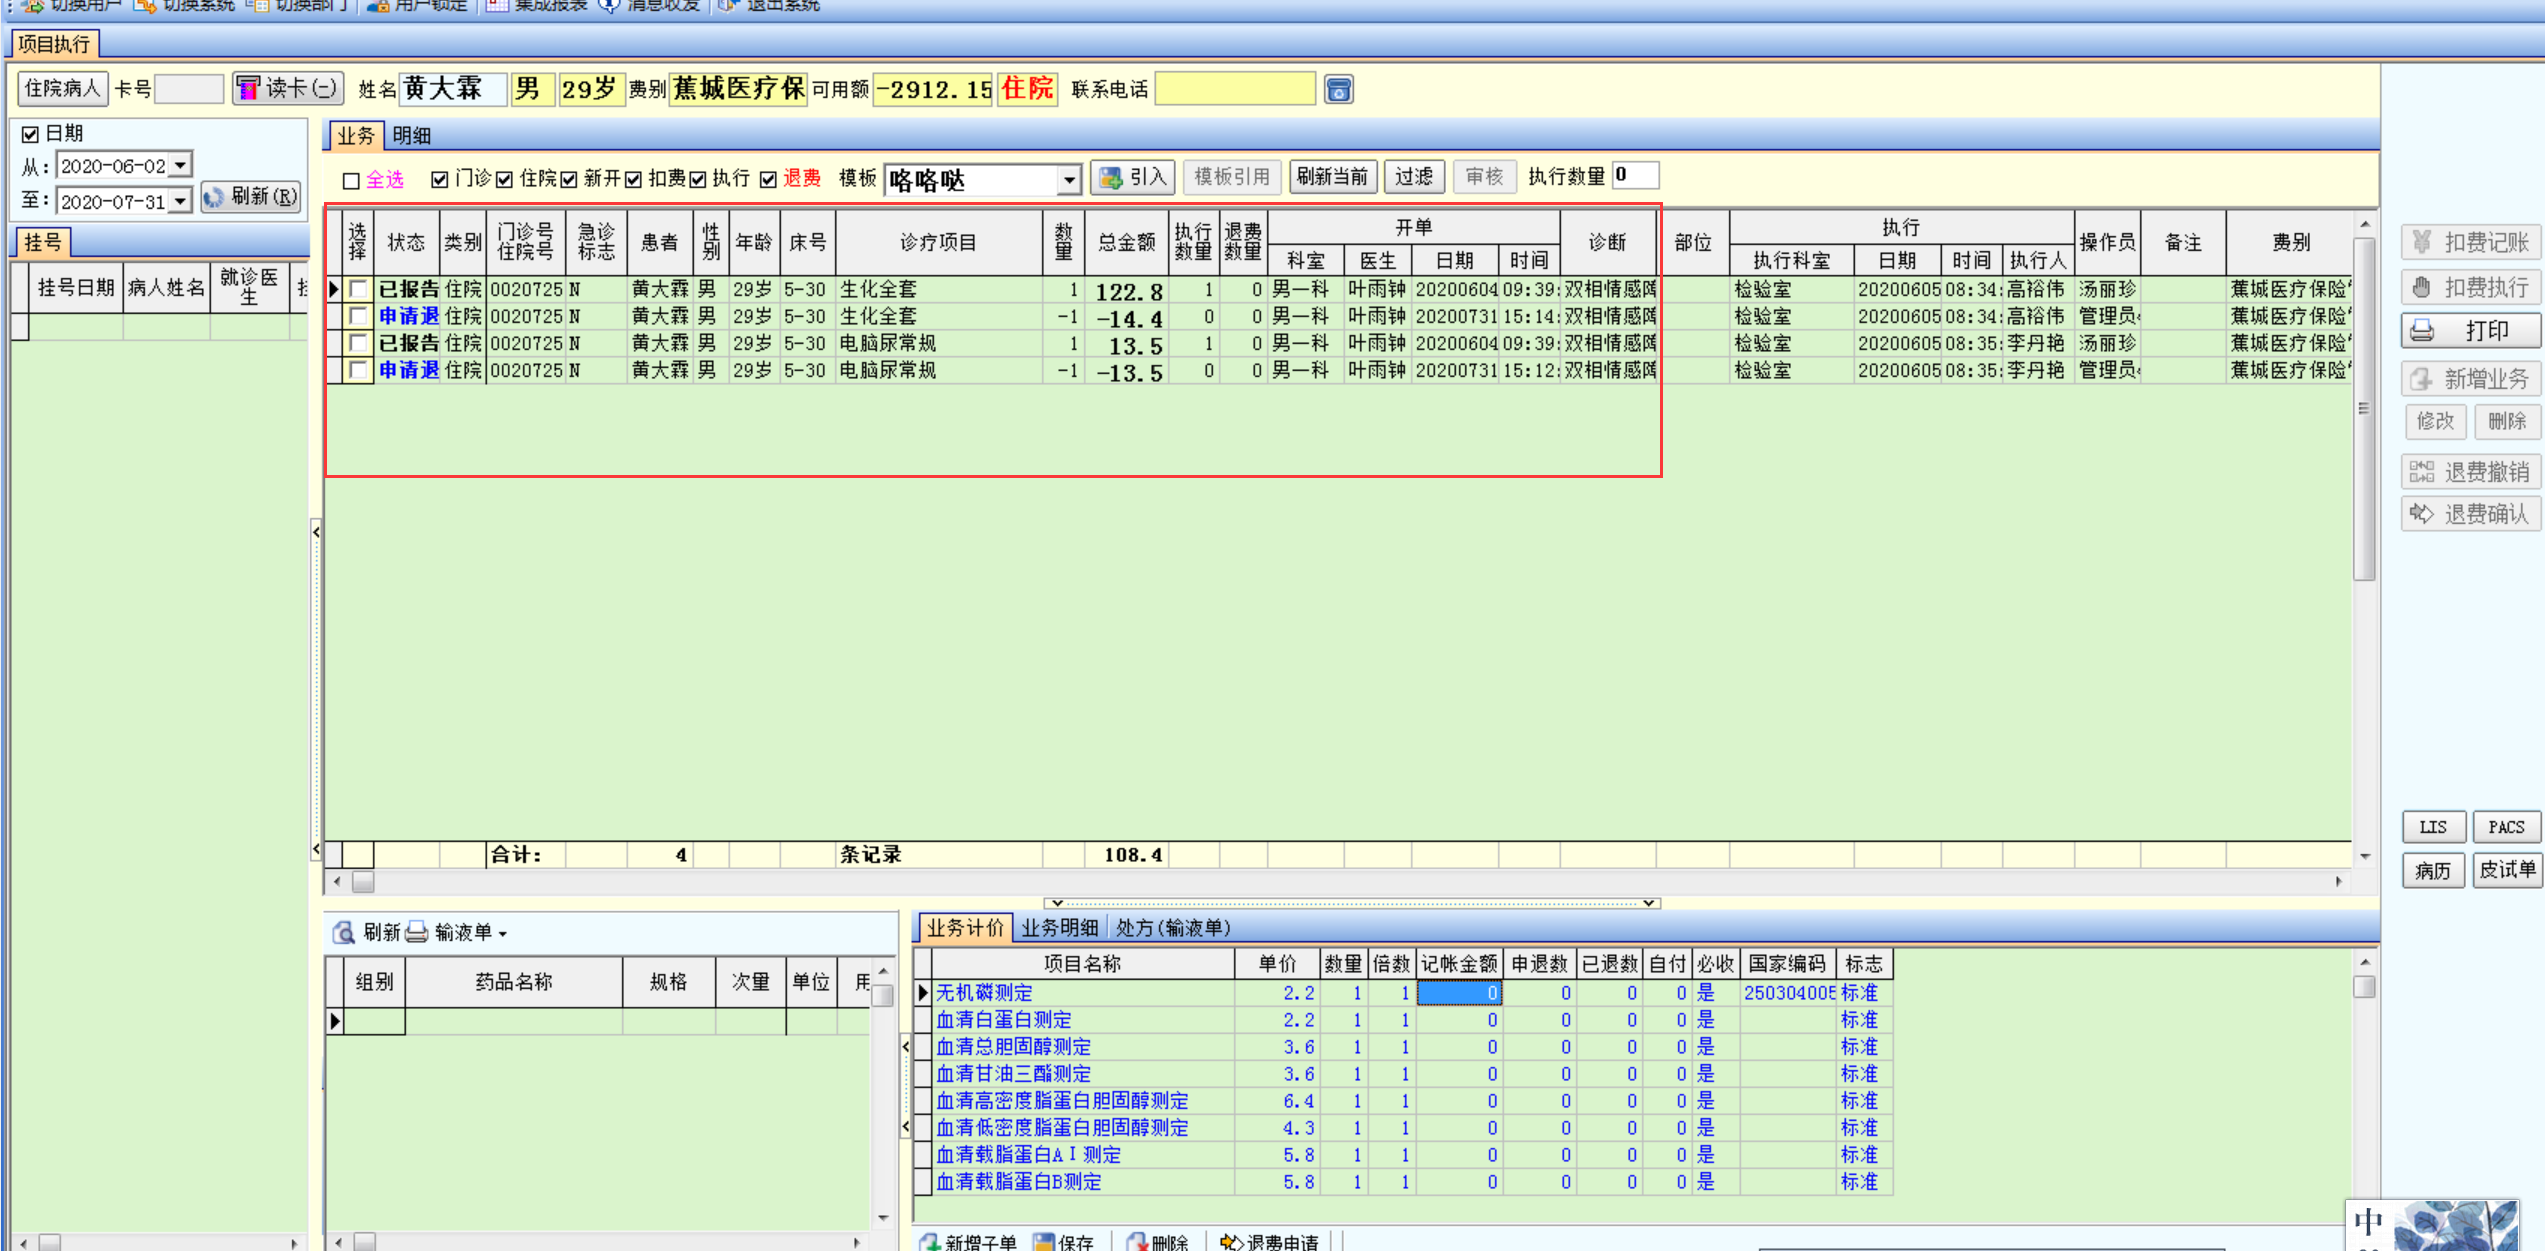Click the phone icon beside 联系电话 field
The width and height of the screenshot is (2545, 1251).
(1338, 90)
